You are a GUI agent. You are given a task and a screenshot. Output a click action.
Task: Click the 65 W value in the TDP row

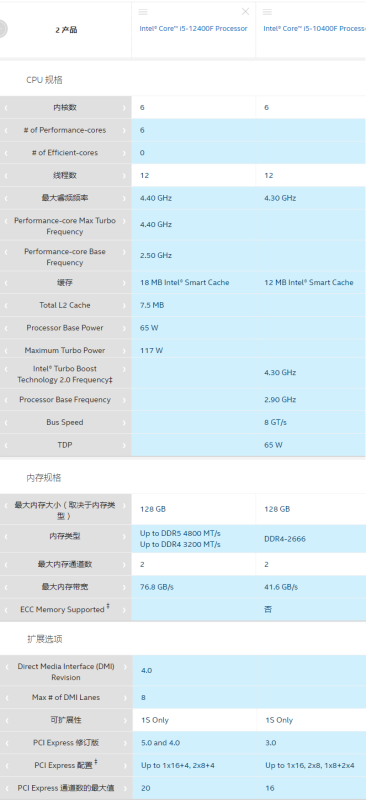tap(273, 445)
